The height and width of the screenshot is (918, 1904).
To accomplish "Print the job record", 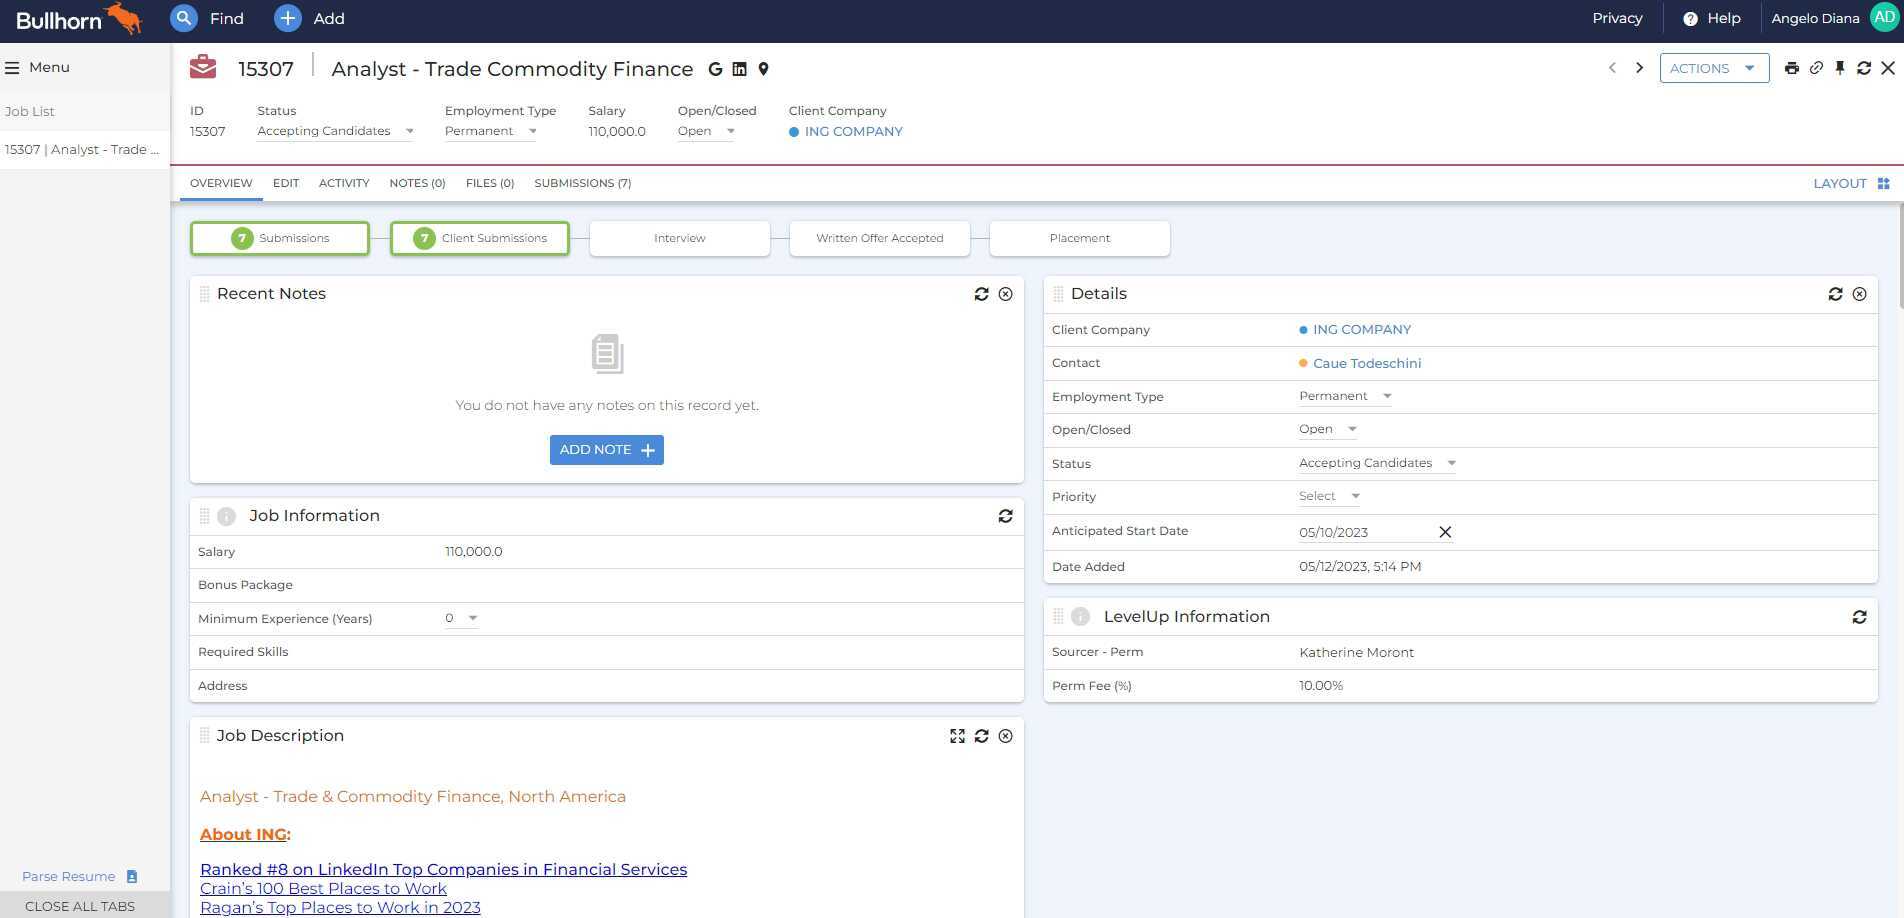I will click(x=1792, y=68).
